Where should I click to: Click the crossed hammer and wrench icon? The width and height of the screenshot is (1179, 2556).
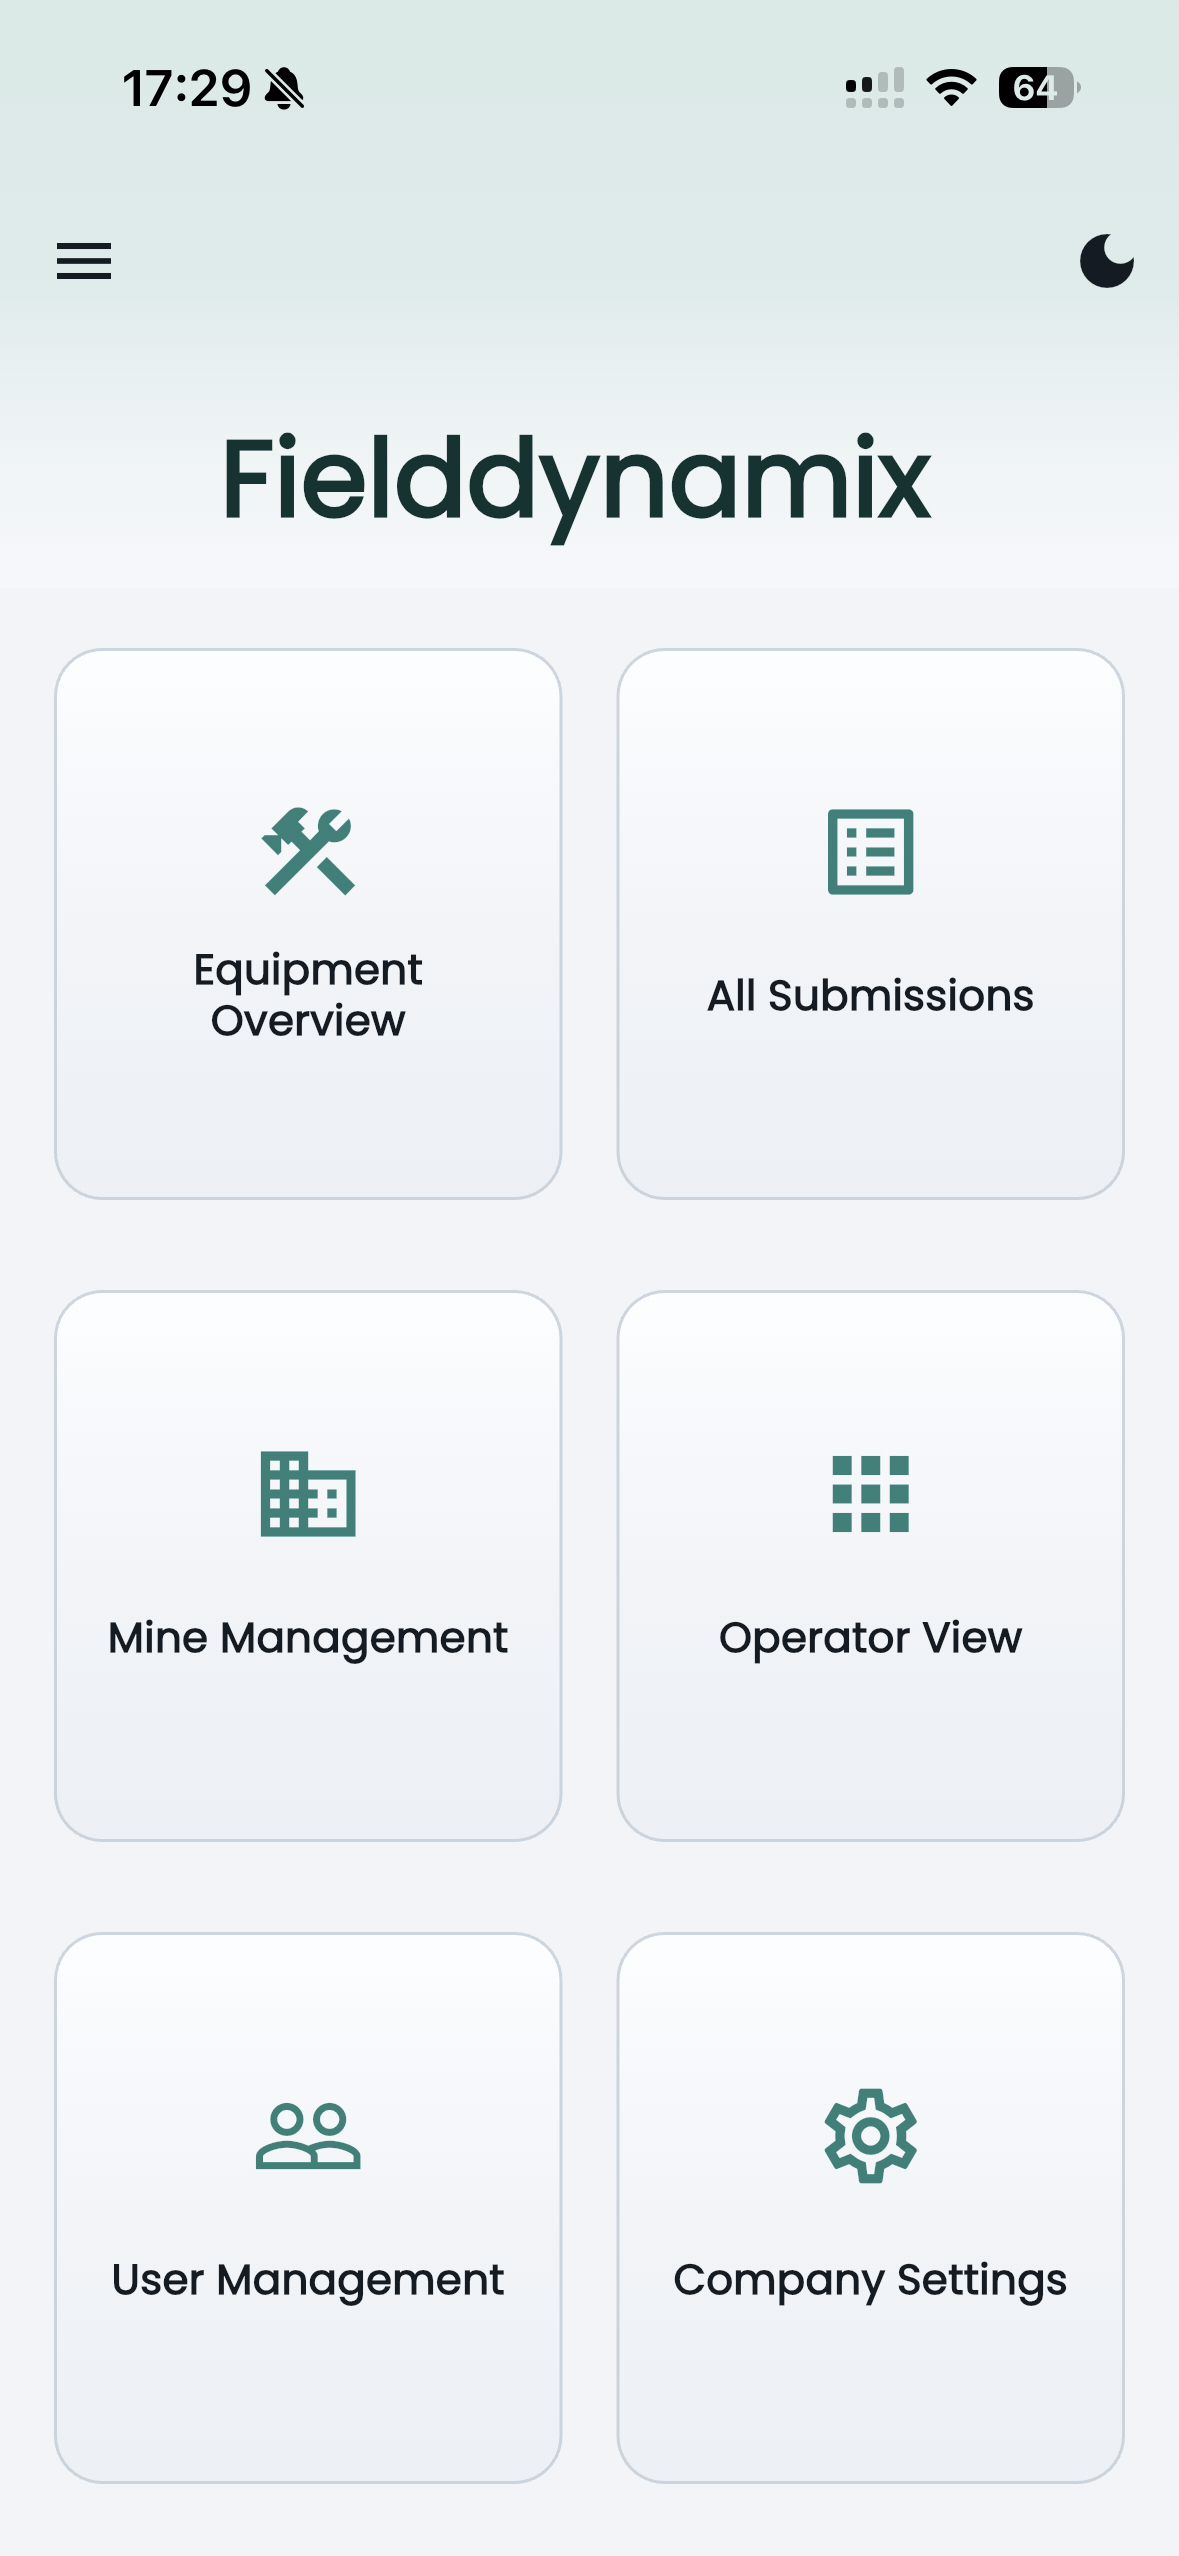pos(308,851)
